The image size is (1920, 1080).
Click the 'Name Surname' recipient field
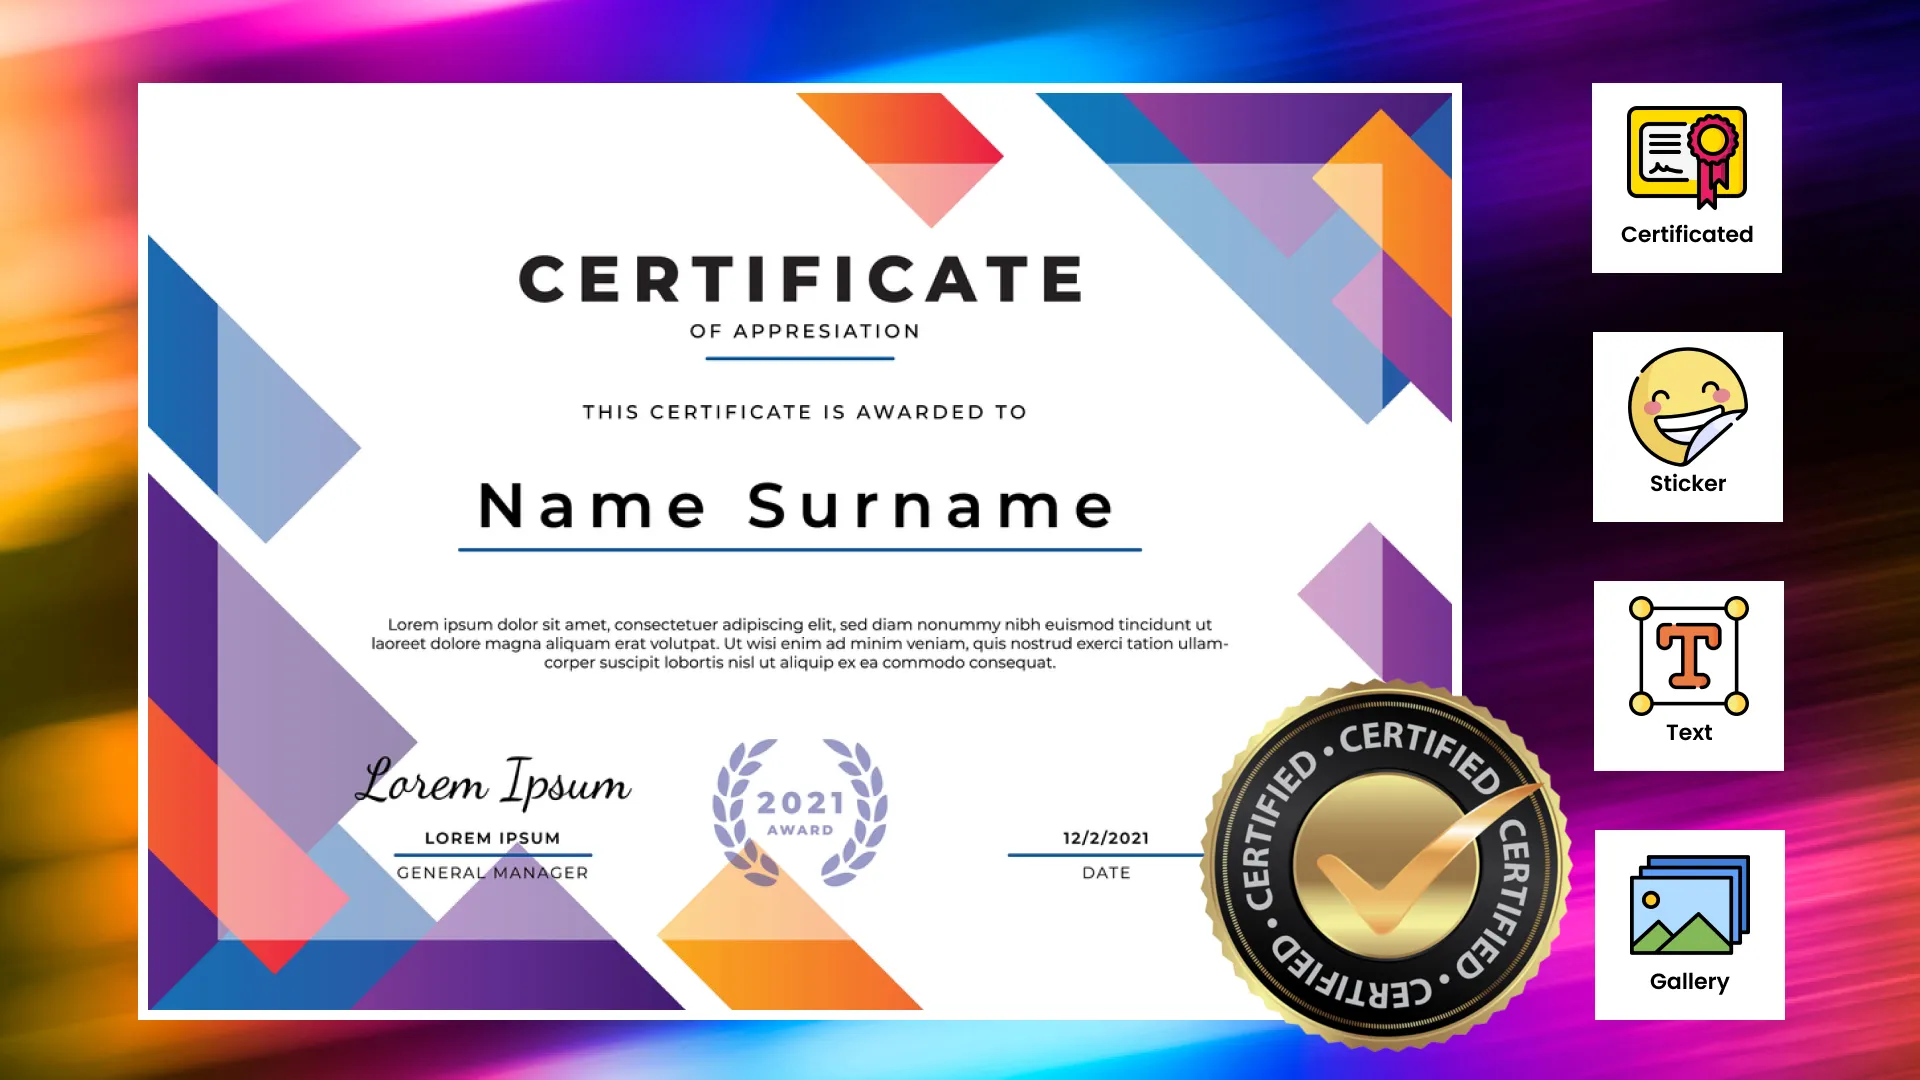click(x=797, y=505)
